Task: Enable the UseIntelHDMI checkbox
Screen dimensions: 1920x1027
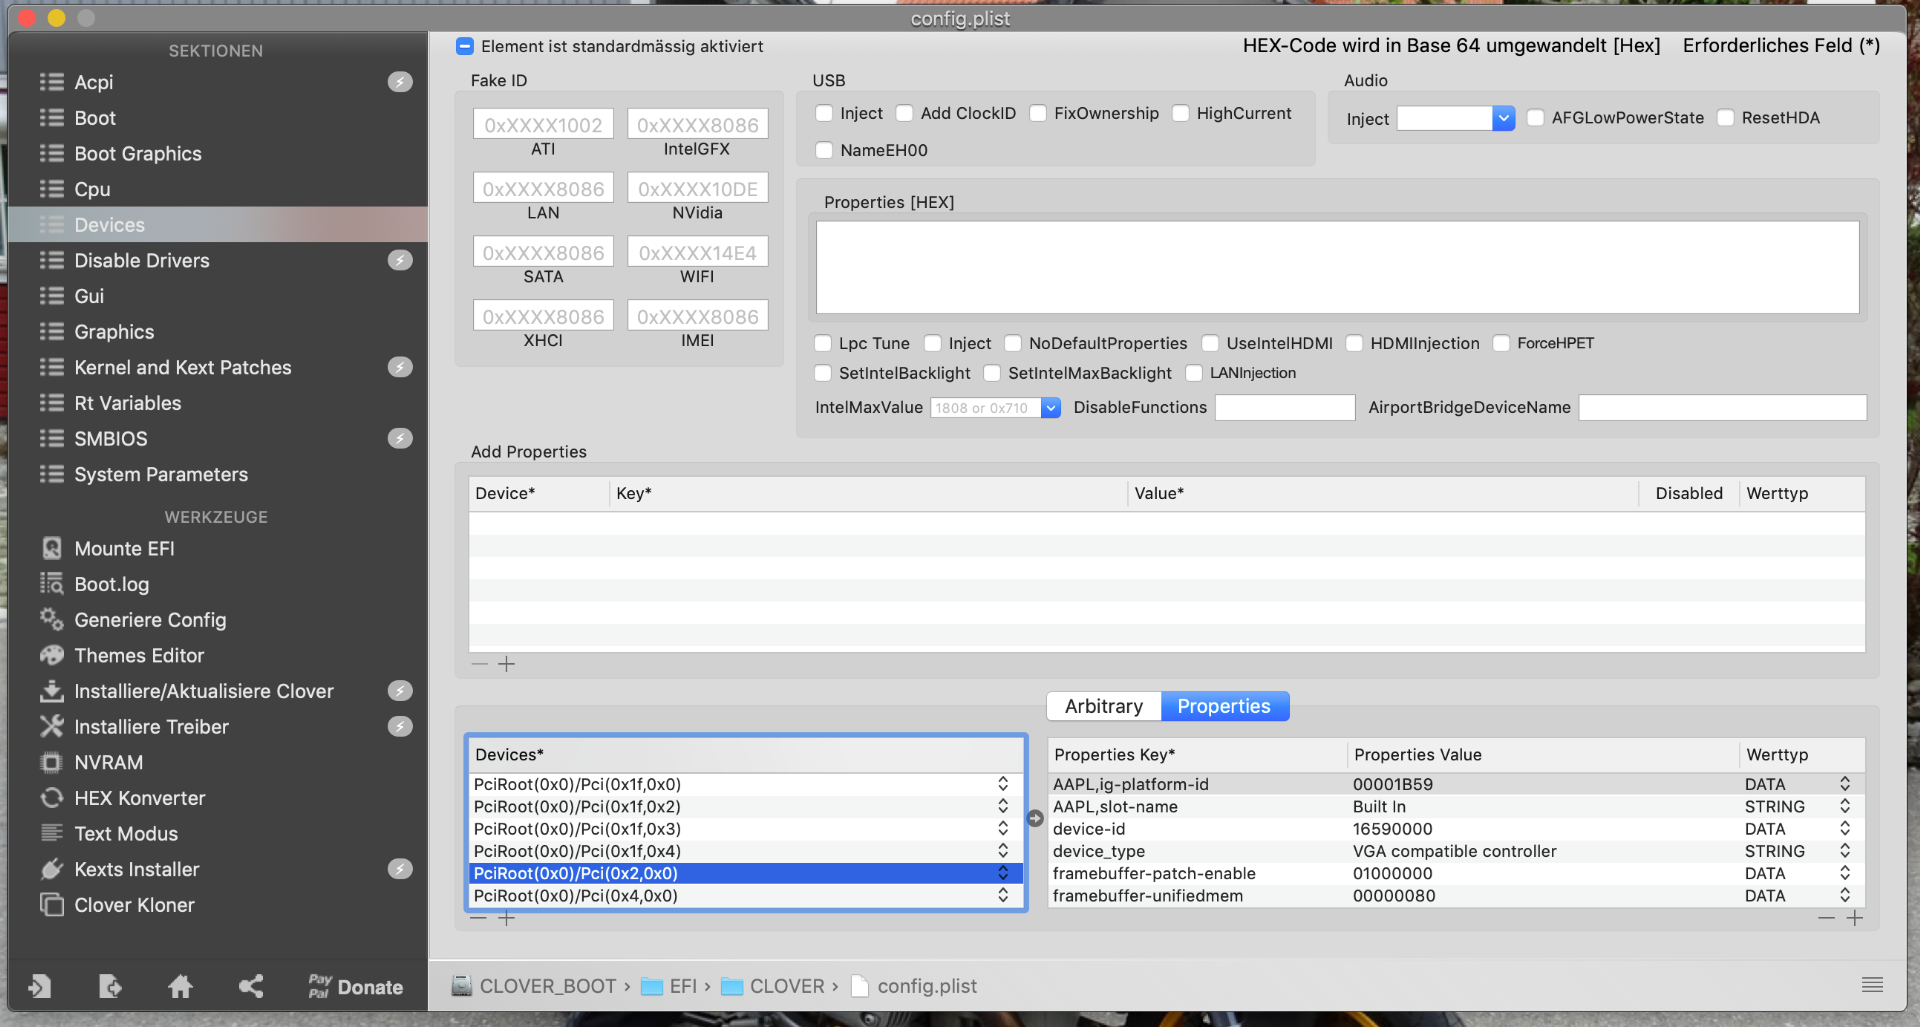Action: pos(1210,344)
